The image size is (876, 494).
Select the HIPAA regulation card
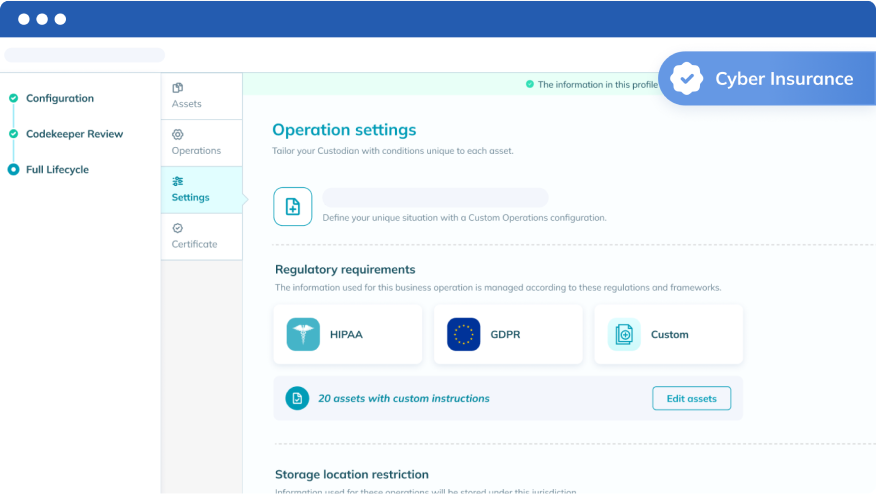click(x=348, y=334)
